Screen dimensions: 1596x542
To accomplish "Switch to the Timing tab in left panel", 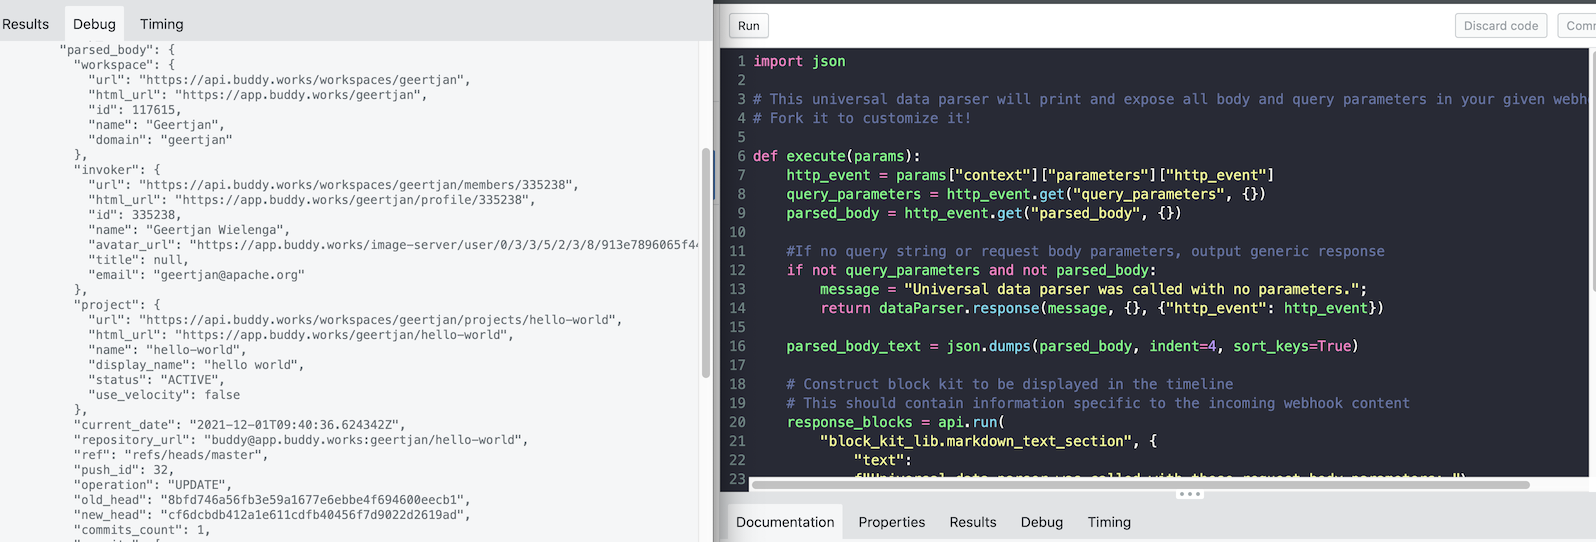I will click(161, 24).
